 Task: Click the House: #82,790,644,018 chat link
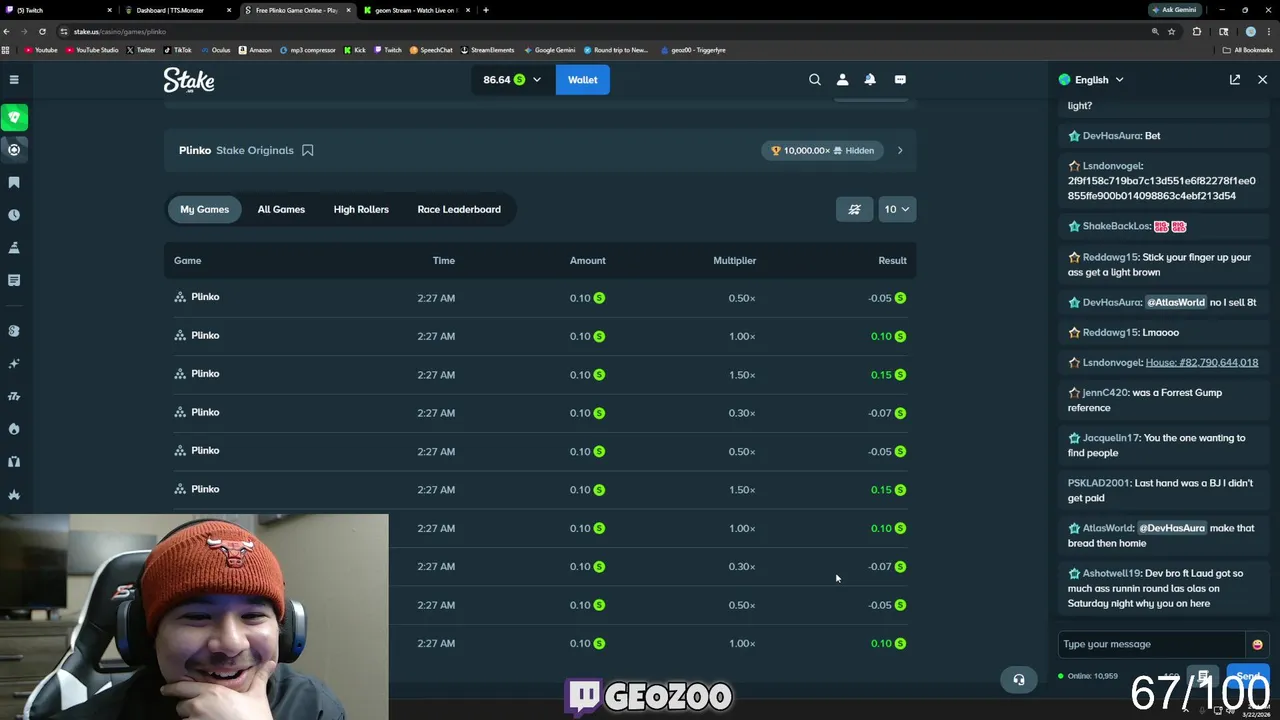[1202, 362]
